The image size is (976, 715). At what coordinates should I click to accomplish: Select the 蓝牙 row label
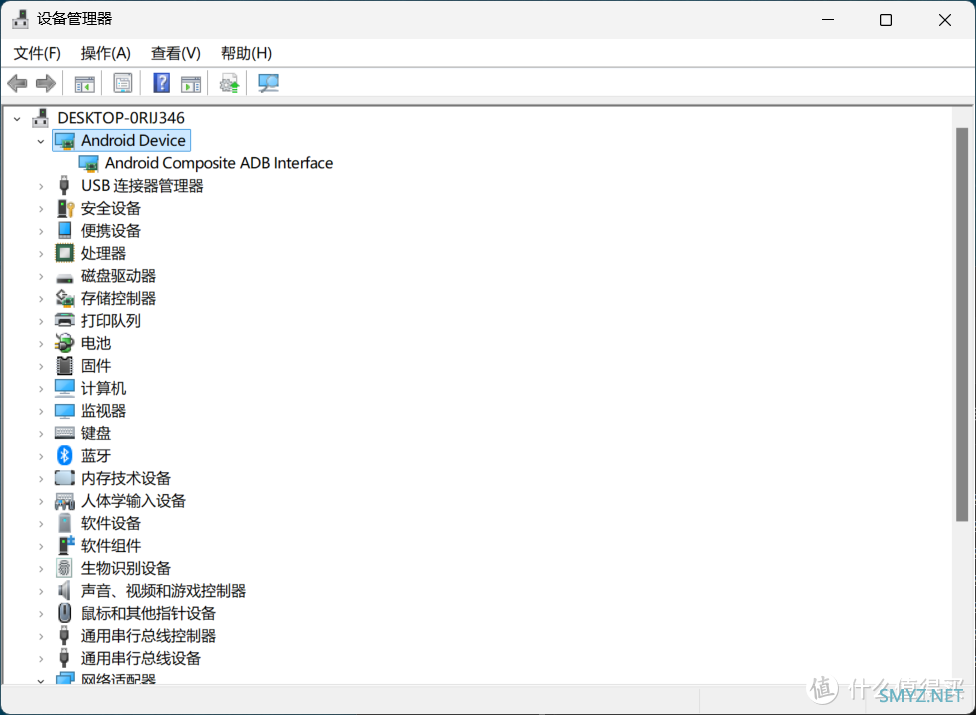96,456
